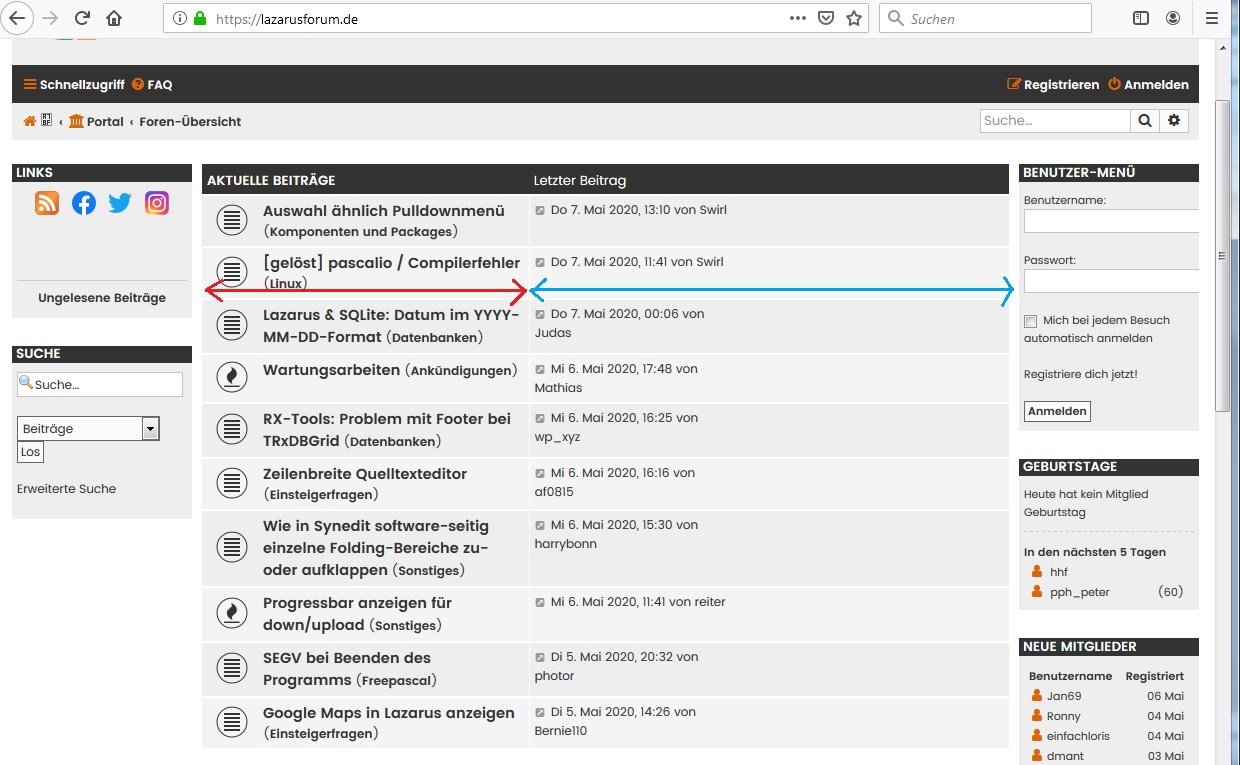
Task: Click the green padlock security icon
Action: tap(200, 18)
